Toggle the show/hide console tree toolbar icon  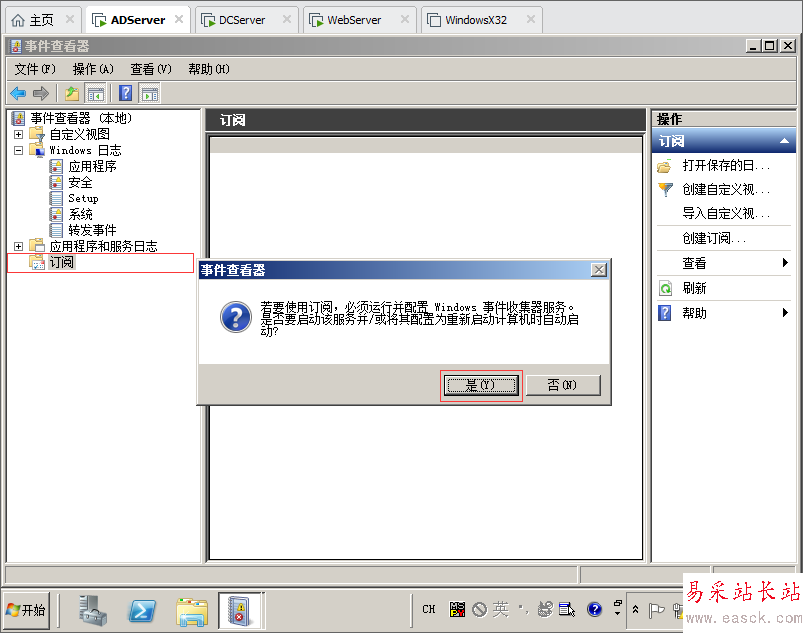96,94
